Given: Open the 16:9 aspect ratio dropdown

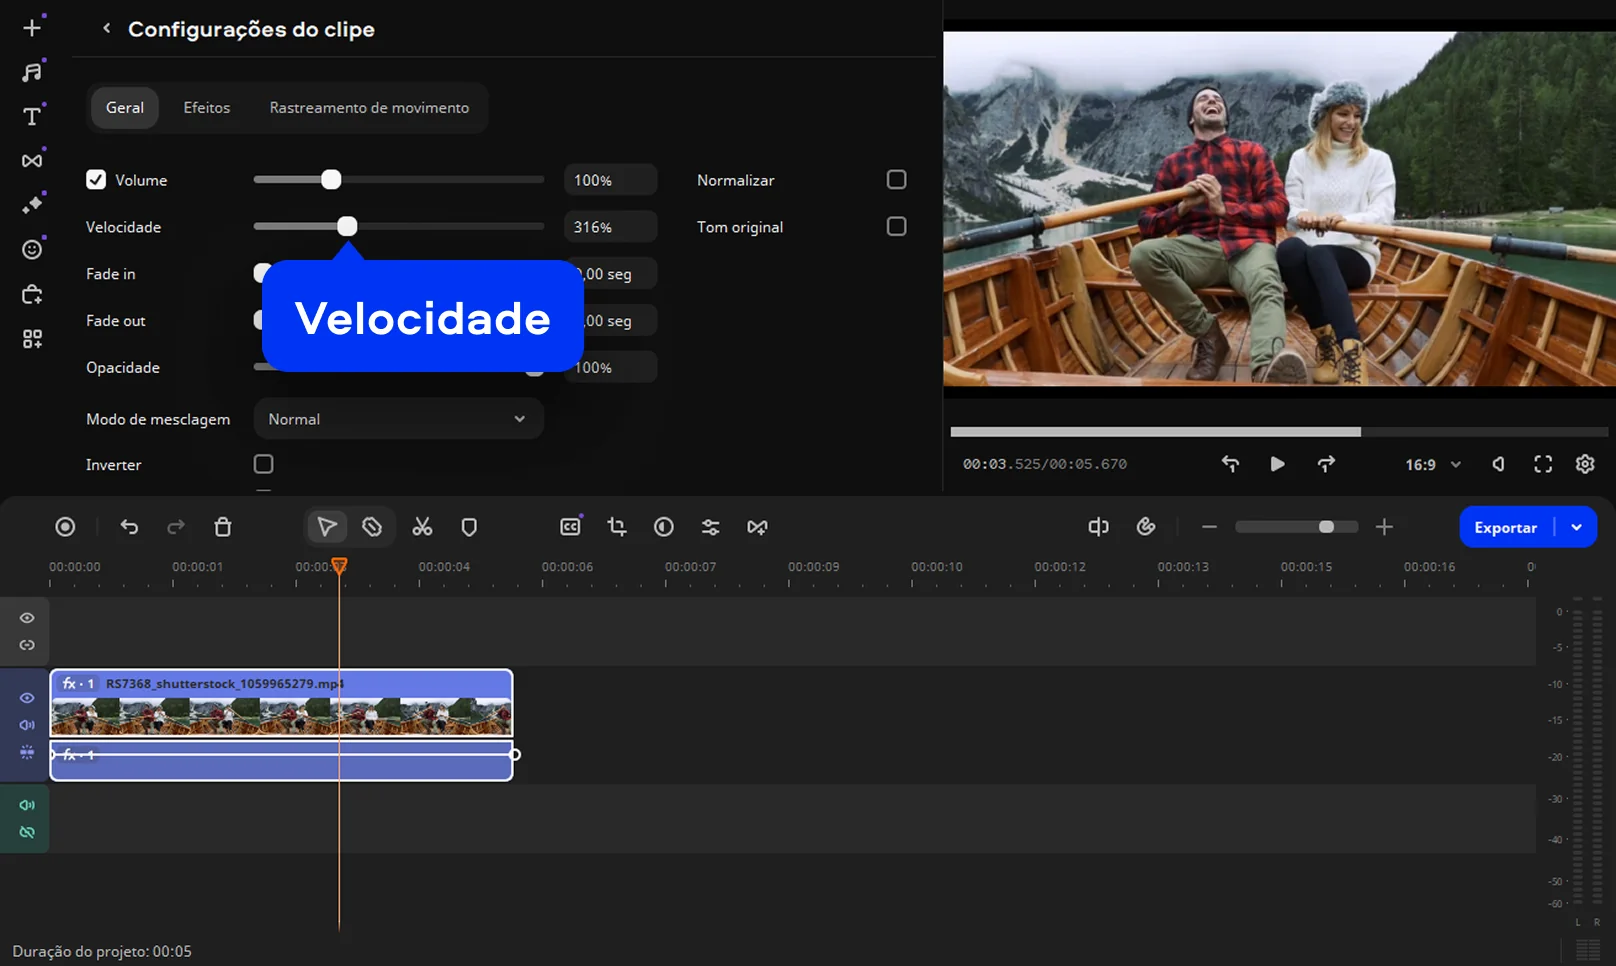Looking at the screenshot, I should click(x=1432, y=464).
